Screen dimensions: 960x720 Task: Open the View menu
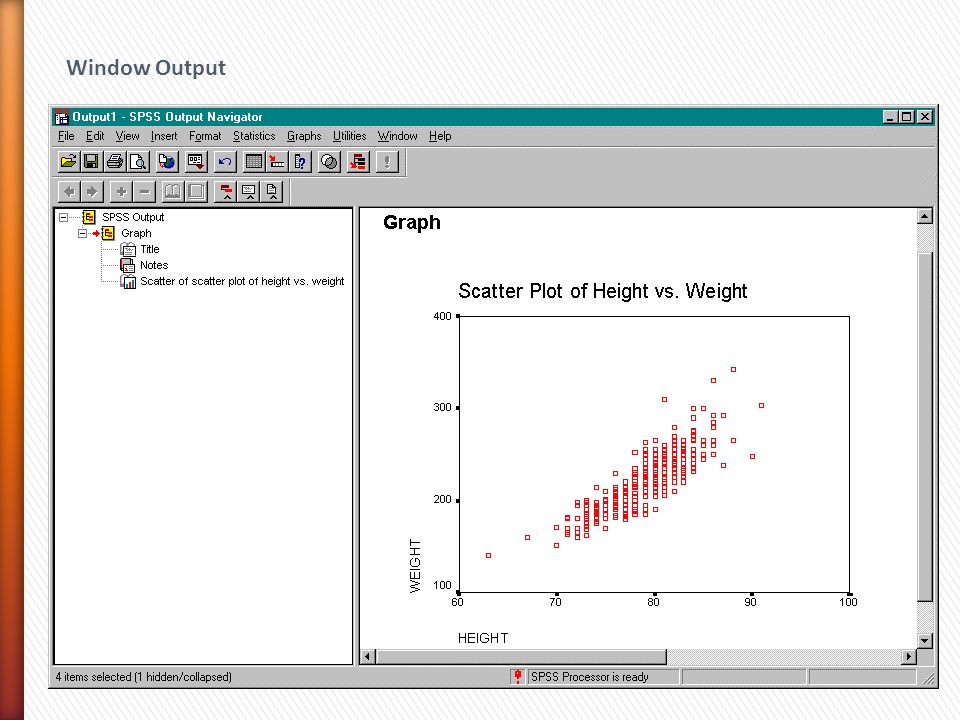click(x=127, y=136)
